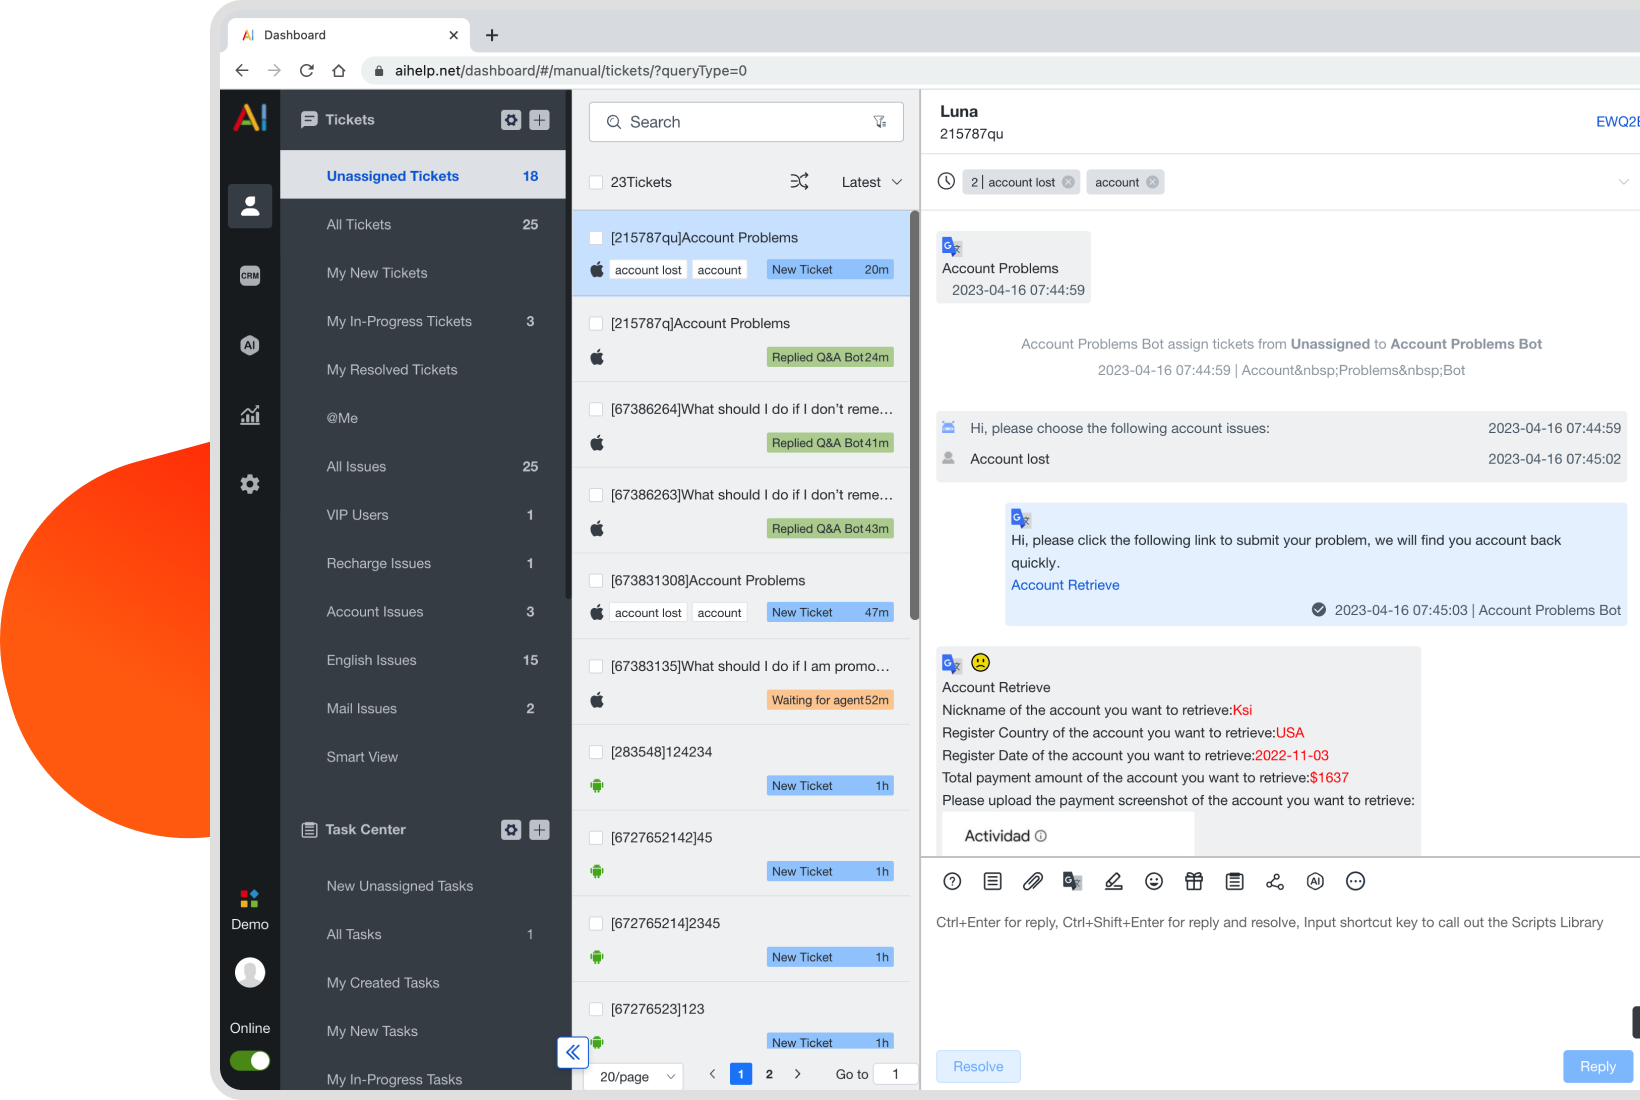1640x1100 pixels.
Task: Tick checkbox for ticket 215787q Account Problems
Action: pos(596,324)
